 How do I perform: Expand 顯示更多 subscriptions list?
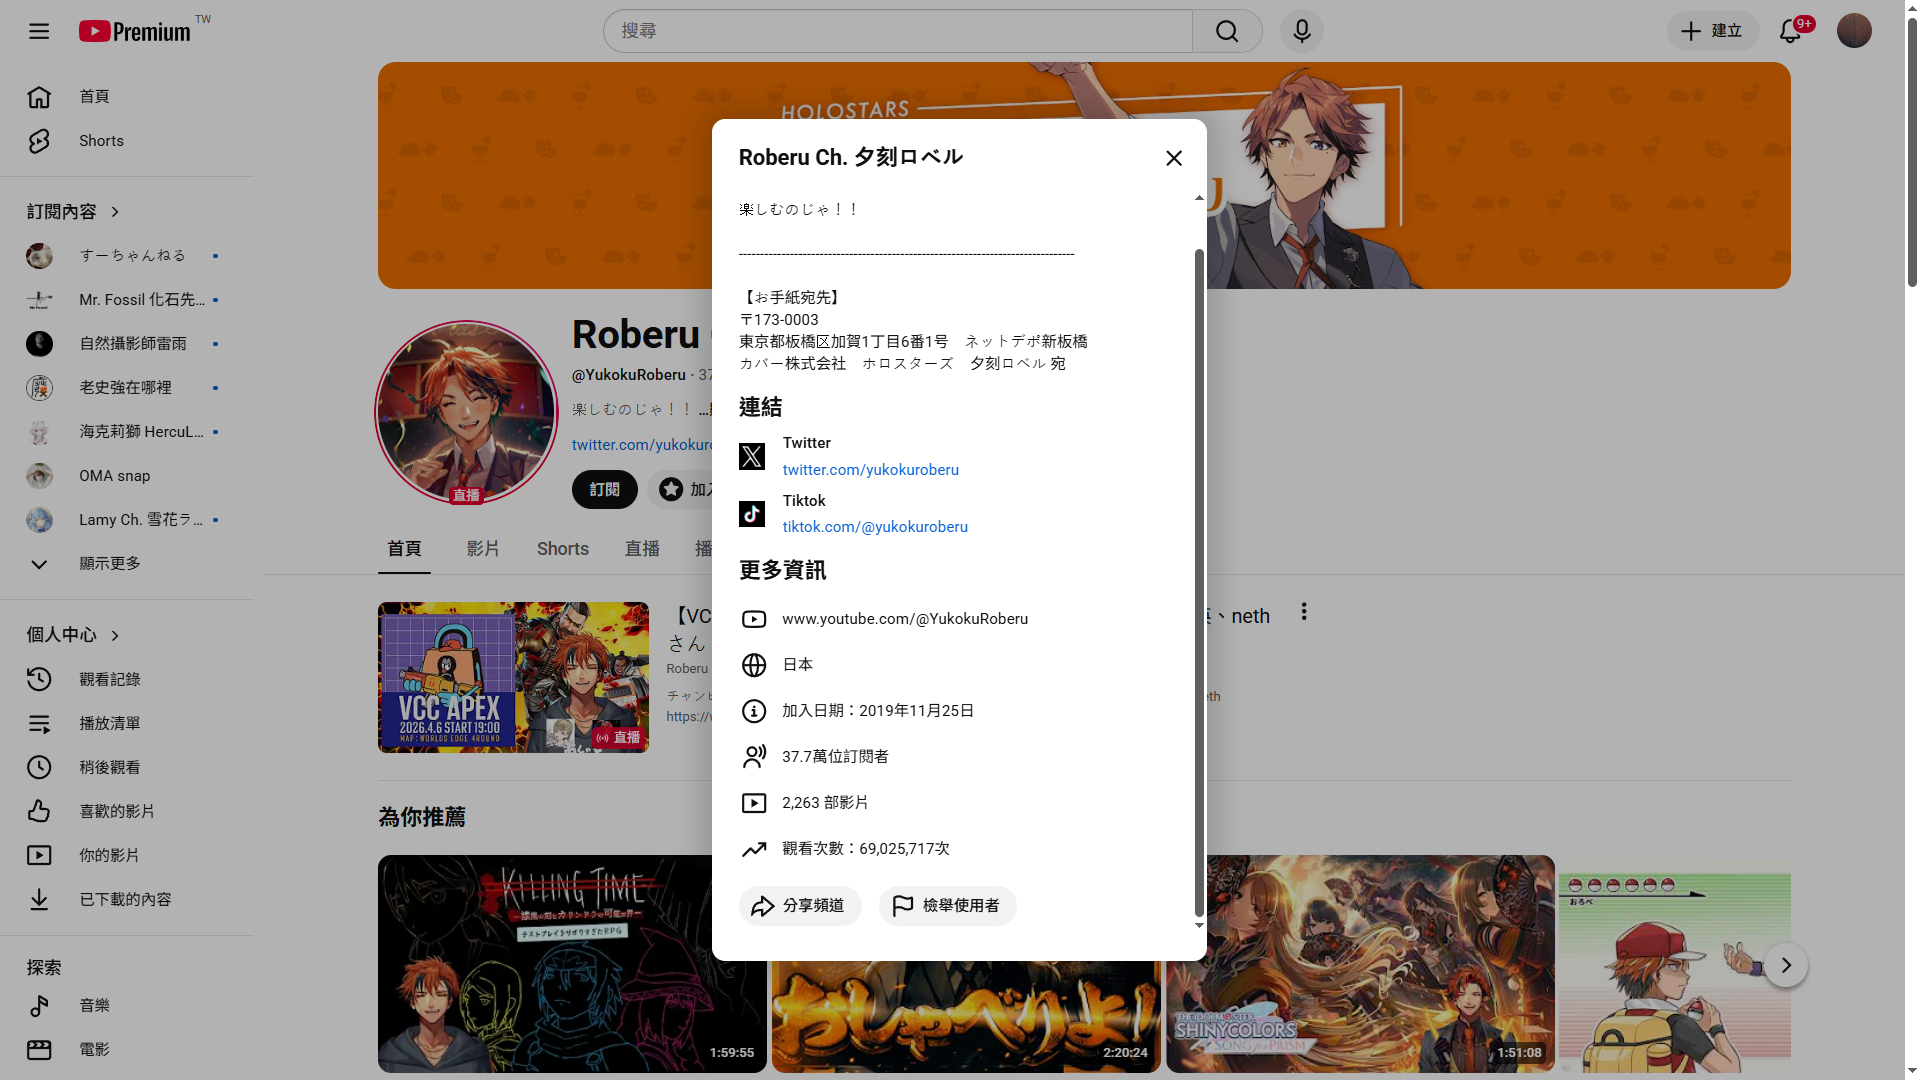pyautogui.click(x=109, y=564)
